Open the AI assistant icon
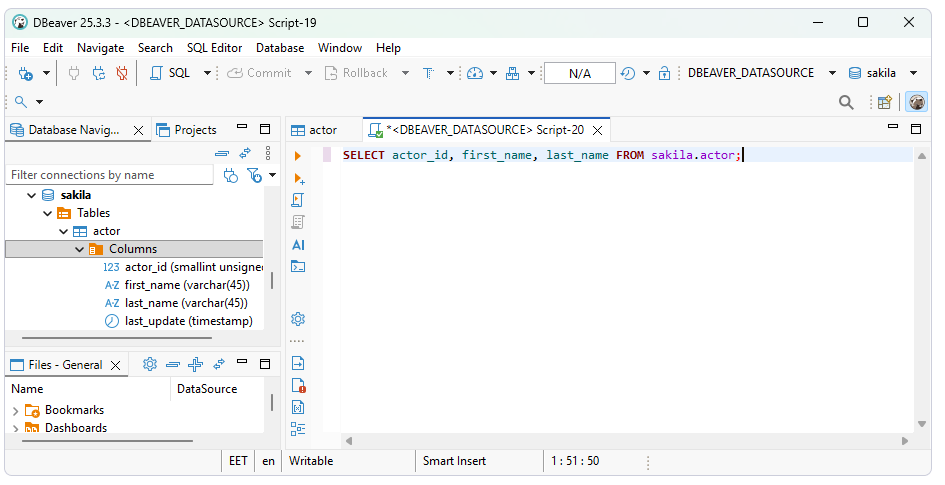Image resolution: width=945 pixels, height=485 pixels. tap(298, 245)
